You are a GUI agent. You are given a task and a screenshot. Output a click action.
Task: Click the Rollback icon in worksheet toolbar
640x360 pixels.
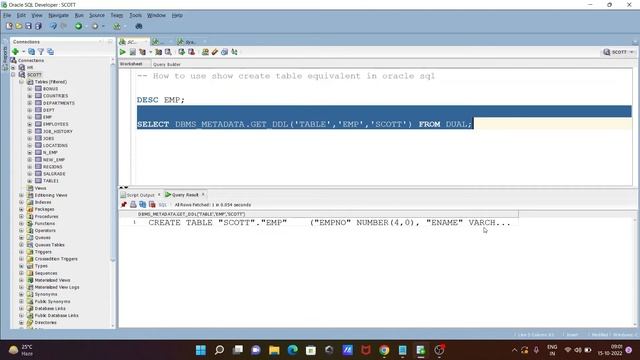pos(191,52)
